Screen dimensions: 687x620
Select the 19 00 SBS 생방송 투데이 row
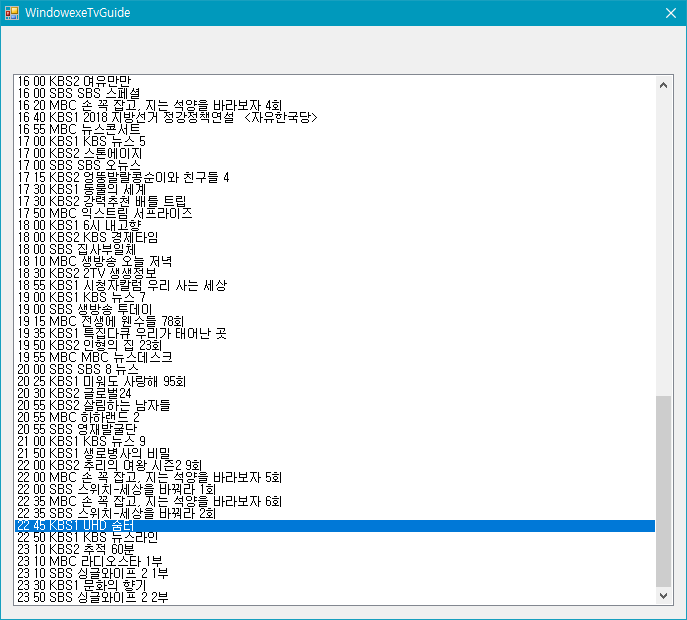(x=335, y=309)
